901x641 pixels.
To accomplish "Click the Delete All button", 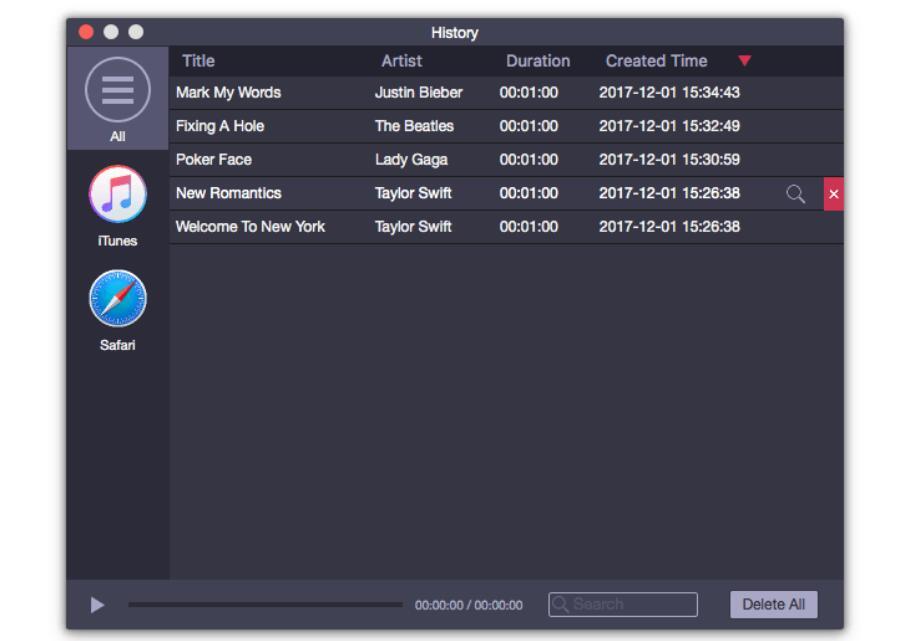I will click(x=773, y=605).
